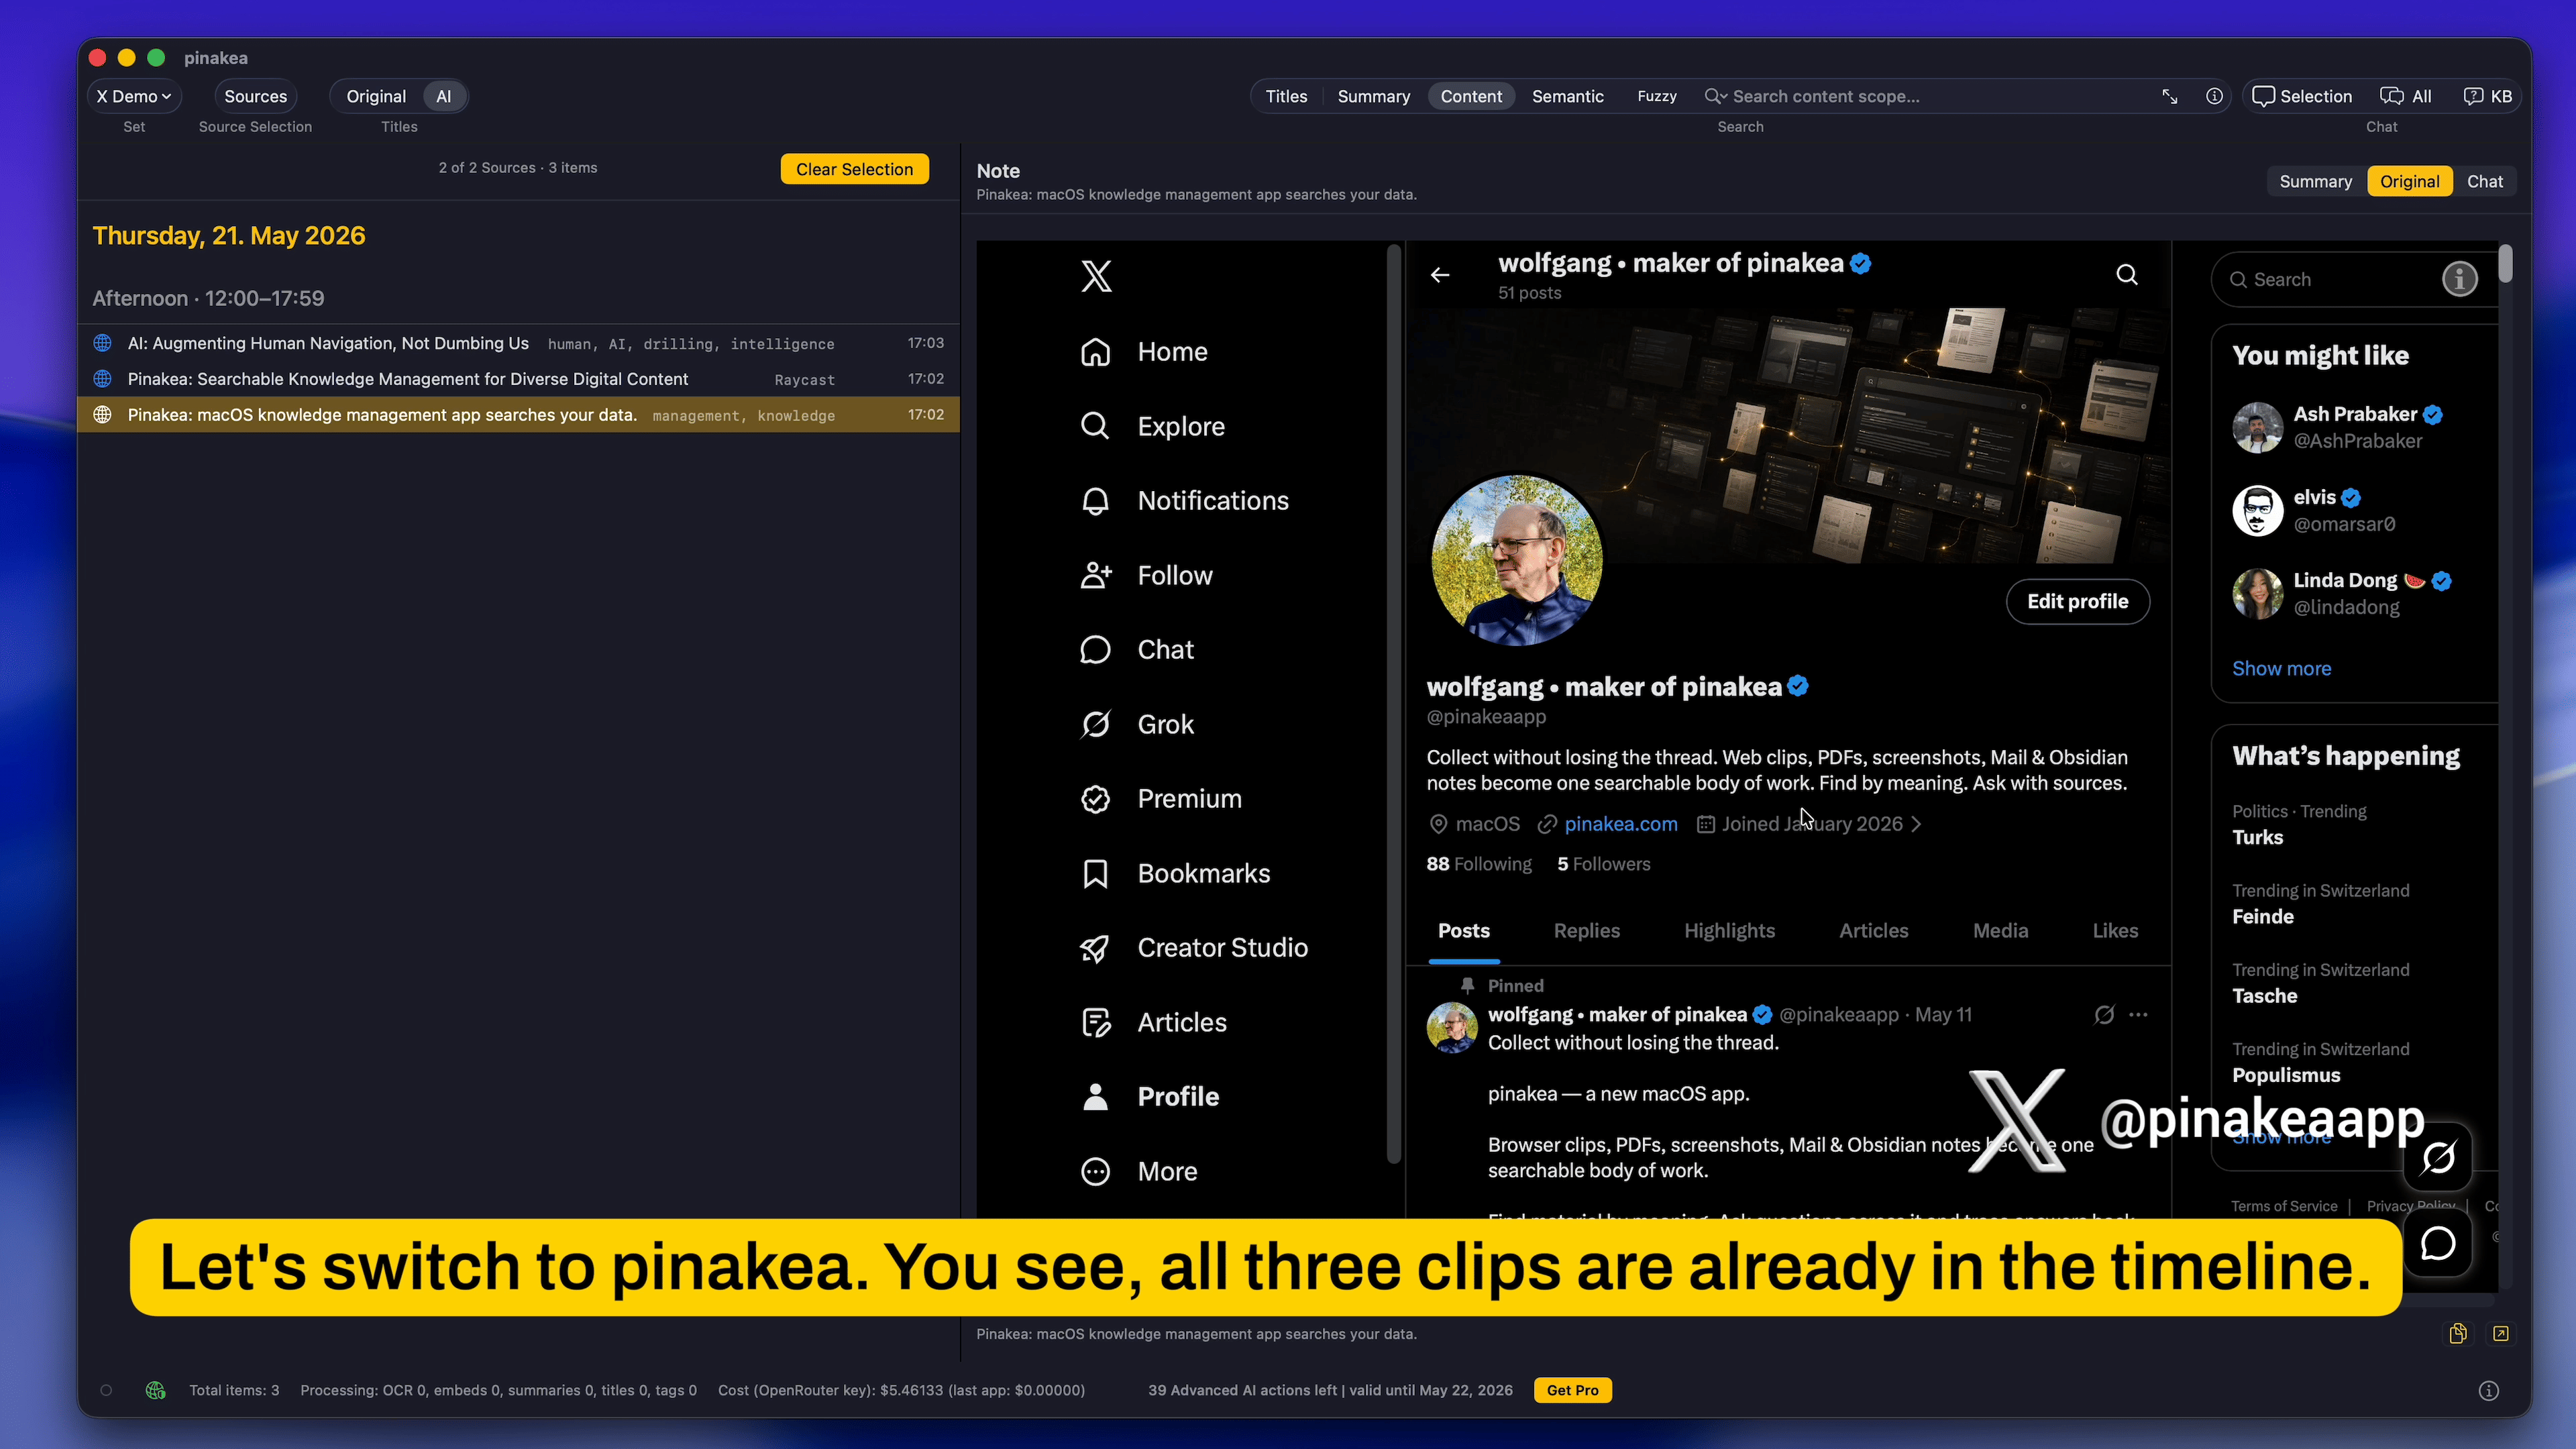Switch to the Replies tab
The width and height of the screenshot is (2576, 1449).
click(x=1587, y=931)
